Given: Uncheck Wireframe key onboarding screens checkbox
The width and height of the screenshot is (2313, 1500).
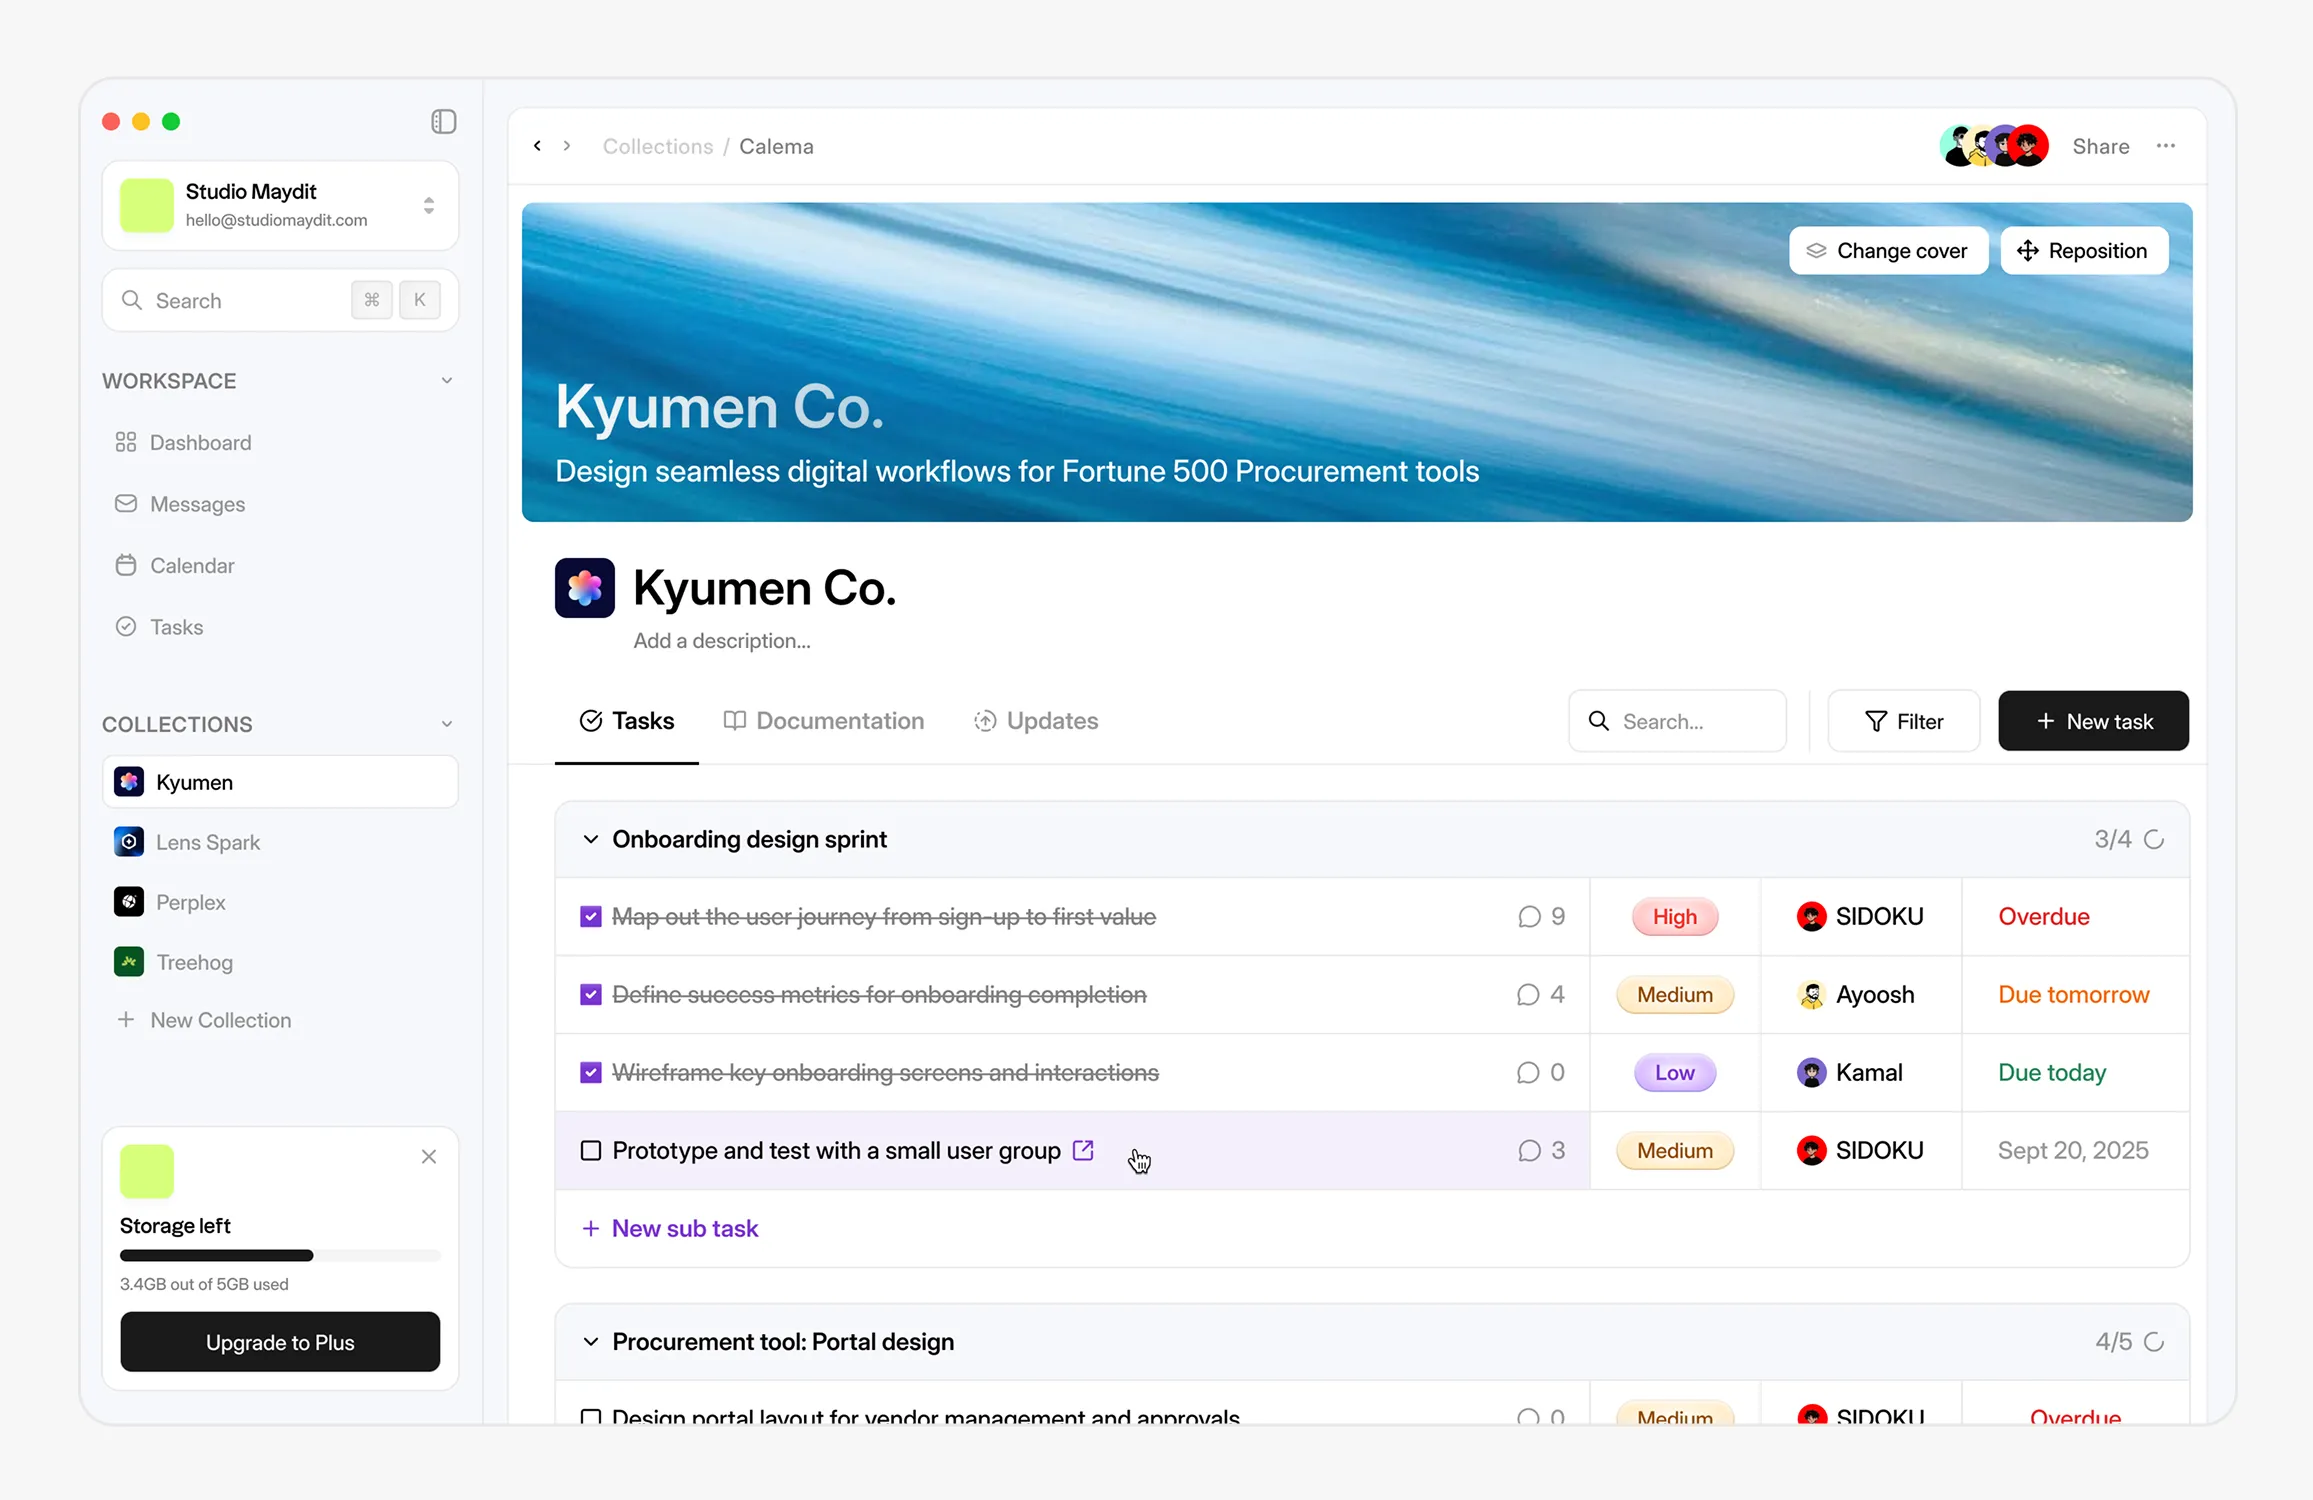Looking at the screenshot, I should pyautogui.click(x=591, y=1073).
